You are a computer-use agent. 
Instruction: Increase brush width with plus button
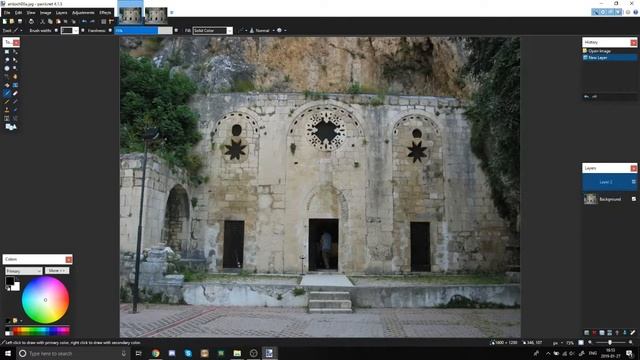click(x=83, y=31)
